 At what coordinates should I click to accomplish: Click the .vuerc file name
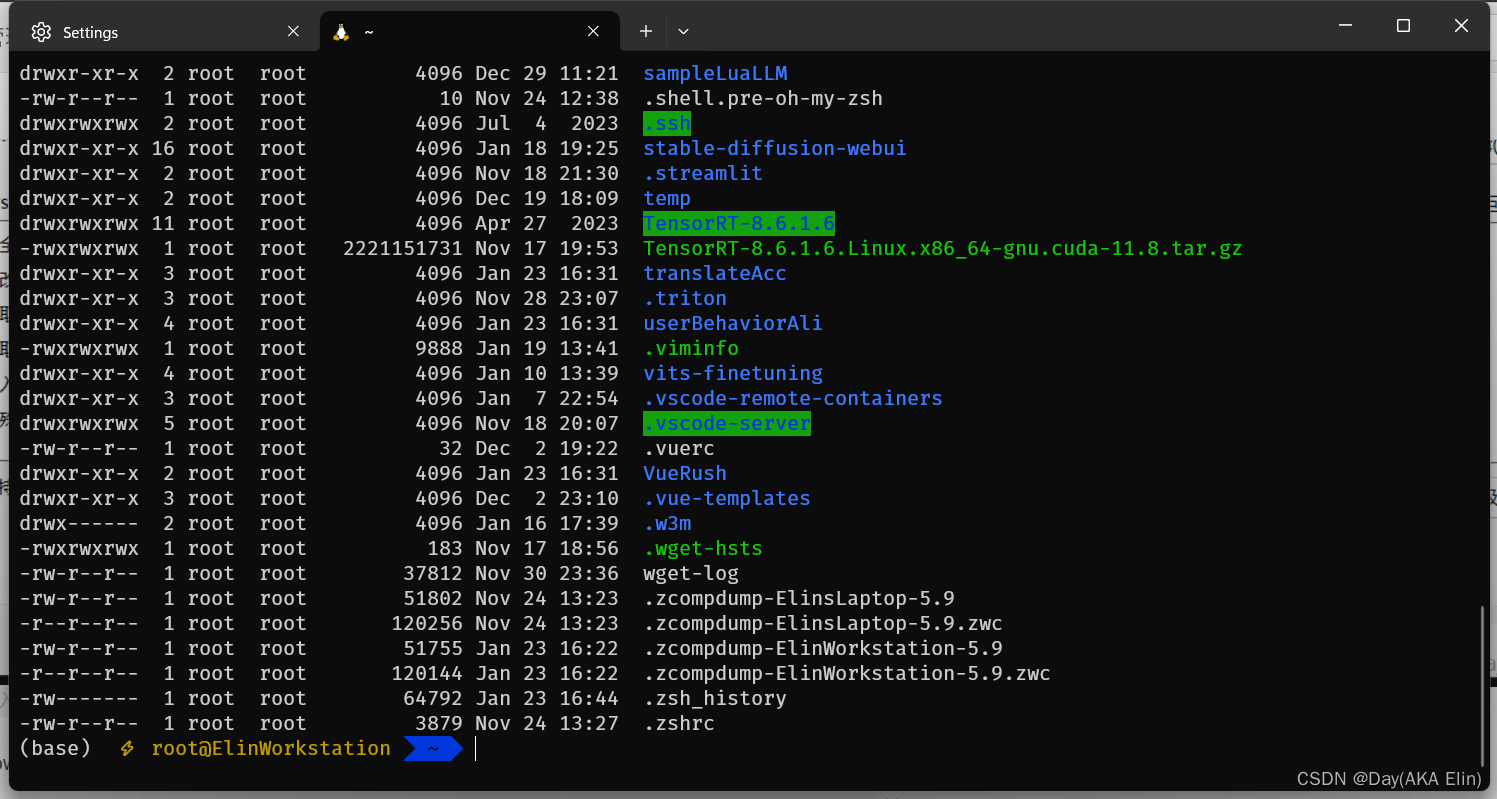(x=679, y=449)
